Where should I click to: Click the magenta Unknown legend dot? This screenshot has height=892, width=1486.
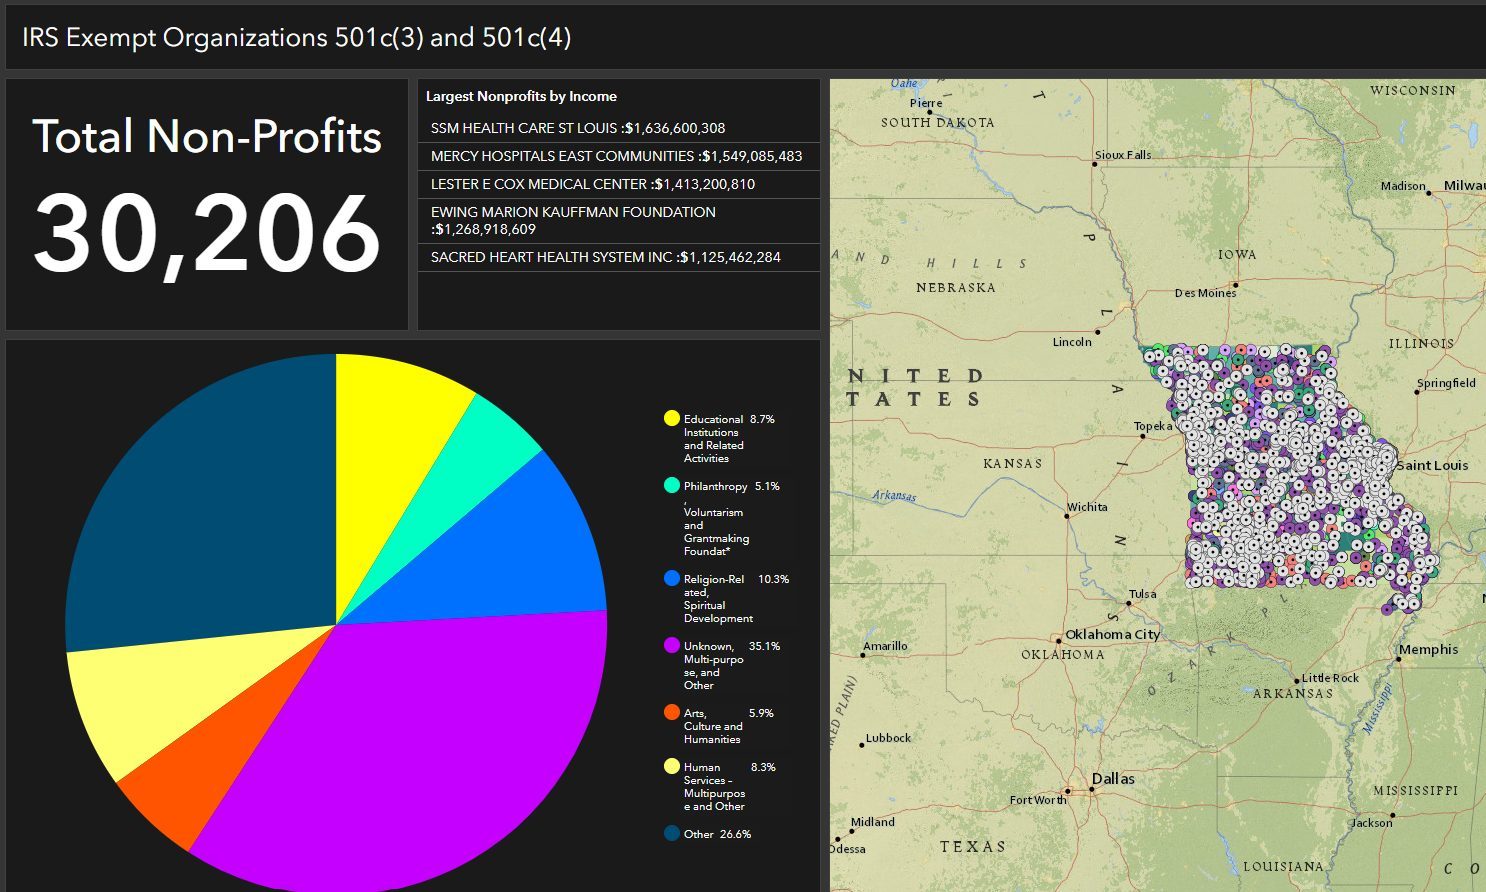tap(670, 646)
